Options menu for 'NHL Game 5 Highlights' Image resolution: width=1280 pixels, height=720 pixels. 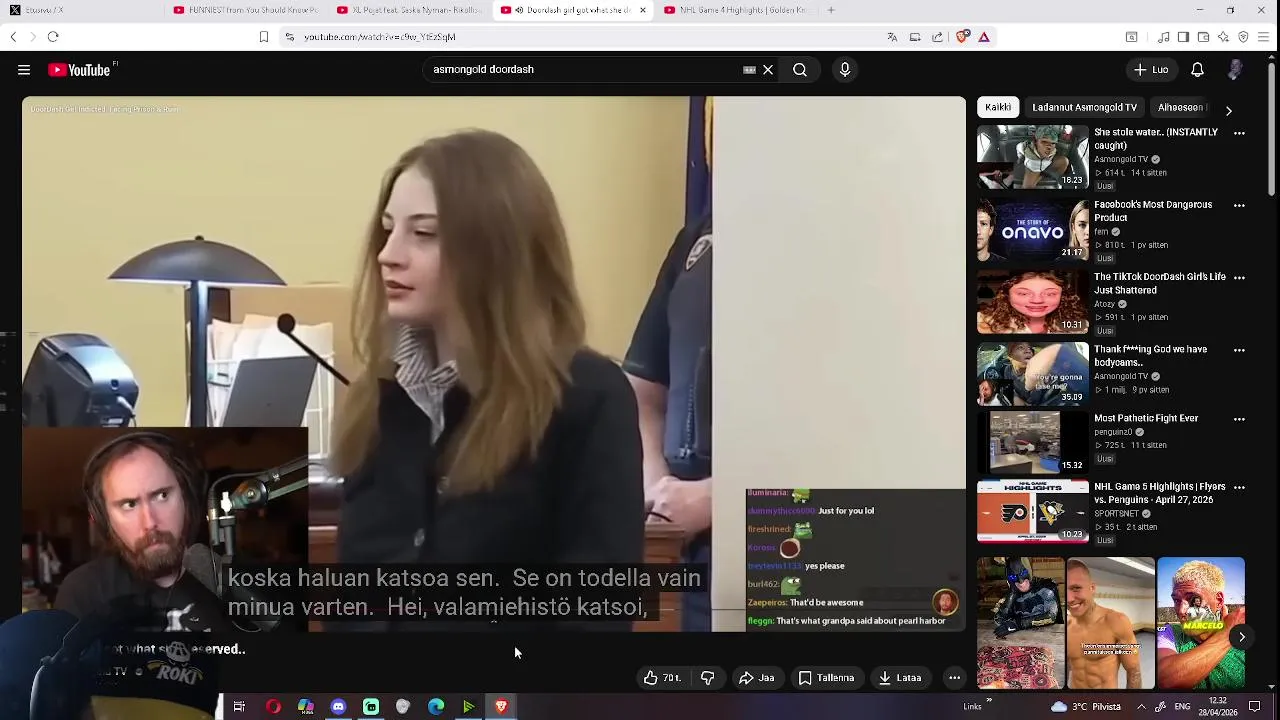tap(1239, 488)
